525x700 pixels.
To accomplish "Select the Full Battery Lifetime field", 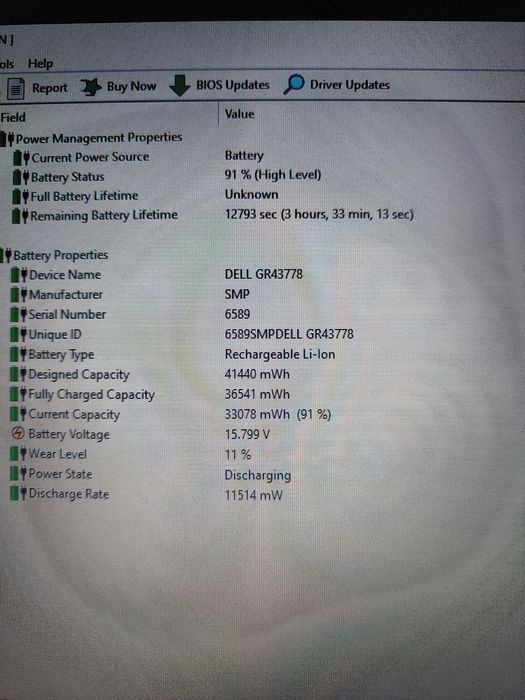I will click(x=84, y=196).
